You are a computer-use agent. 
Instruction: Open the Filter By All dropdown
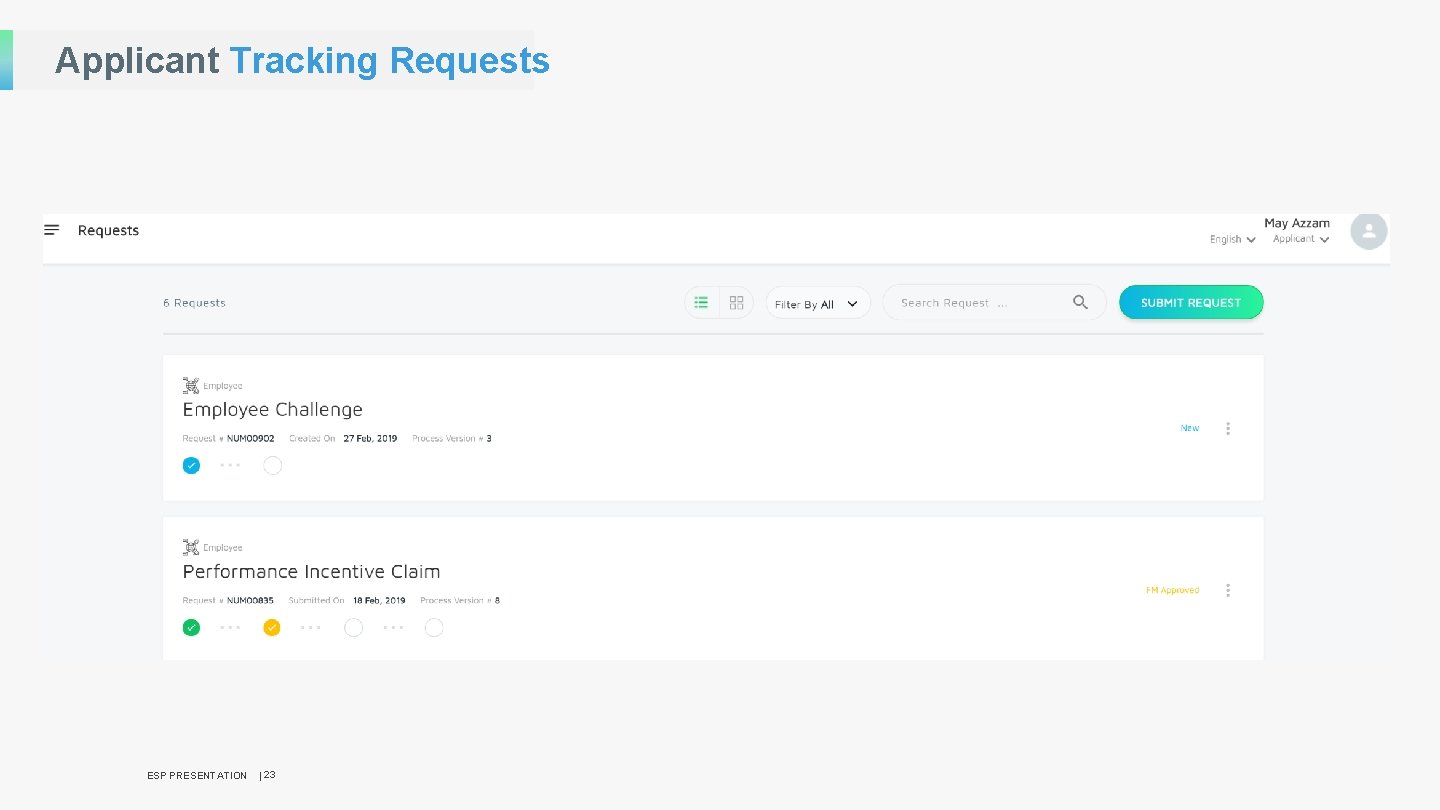817,302
